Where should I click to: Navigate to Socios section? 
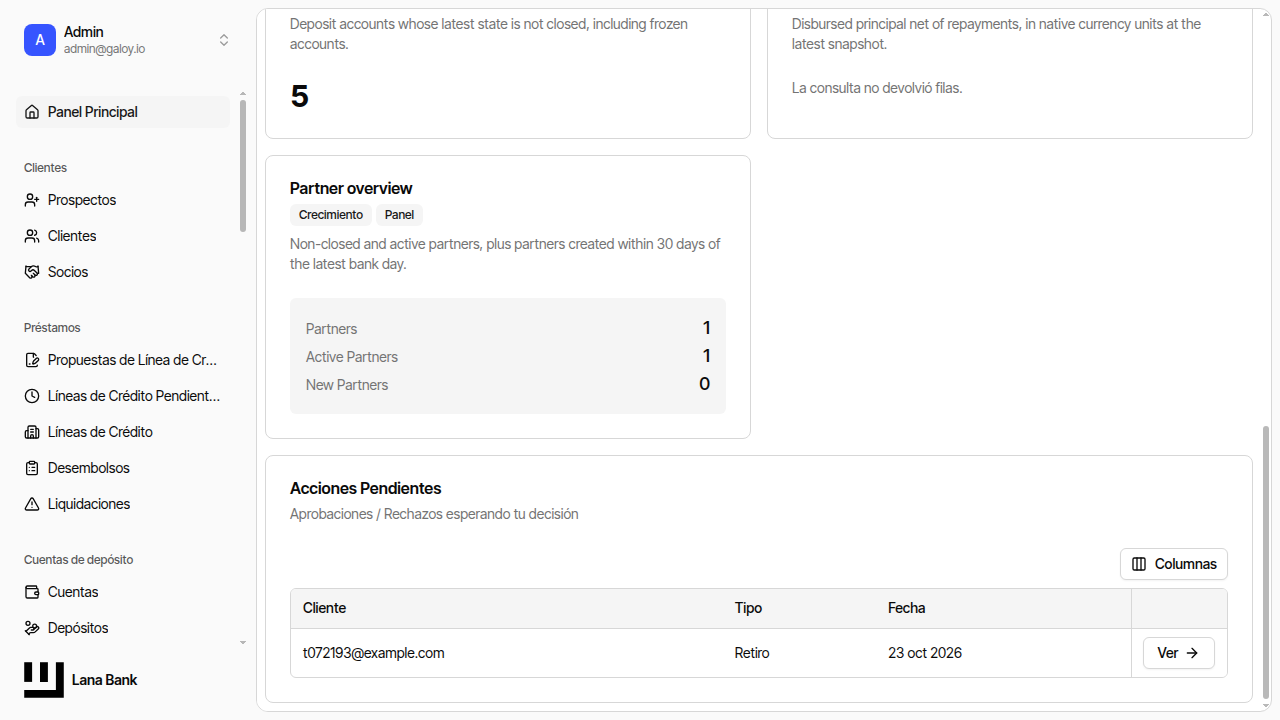(123, 272)
